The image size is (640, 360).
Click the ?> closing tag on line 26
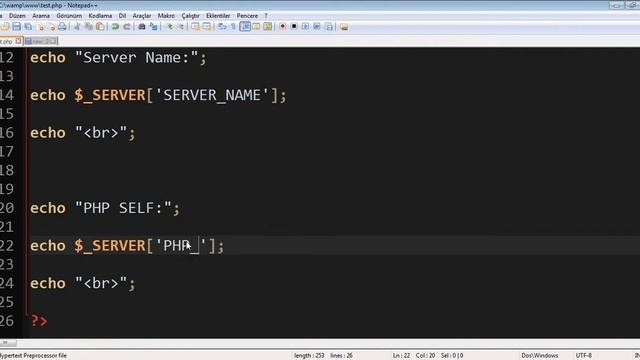click(x=39, y=321)
